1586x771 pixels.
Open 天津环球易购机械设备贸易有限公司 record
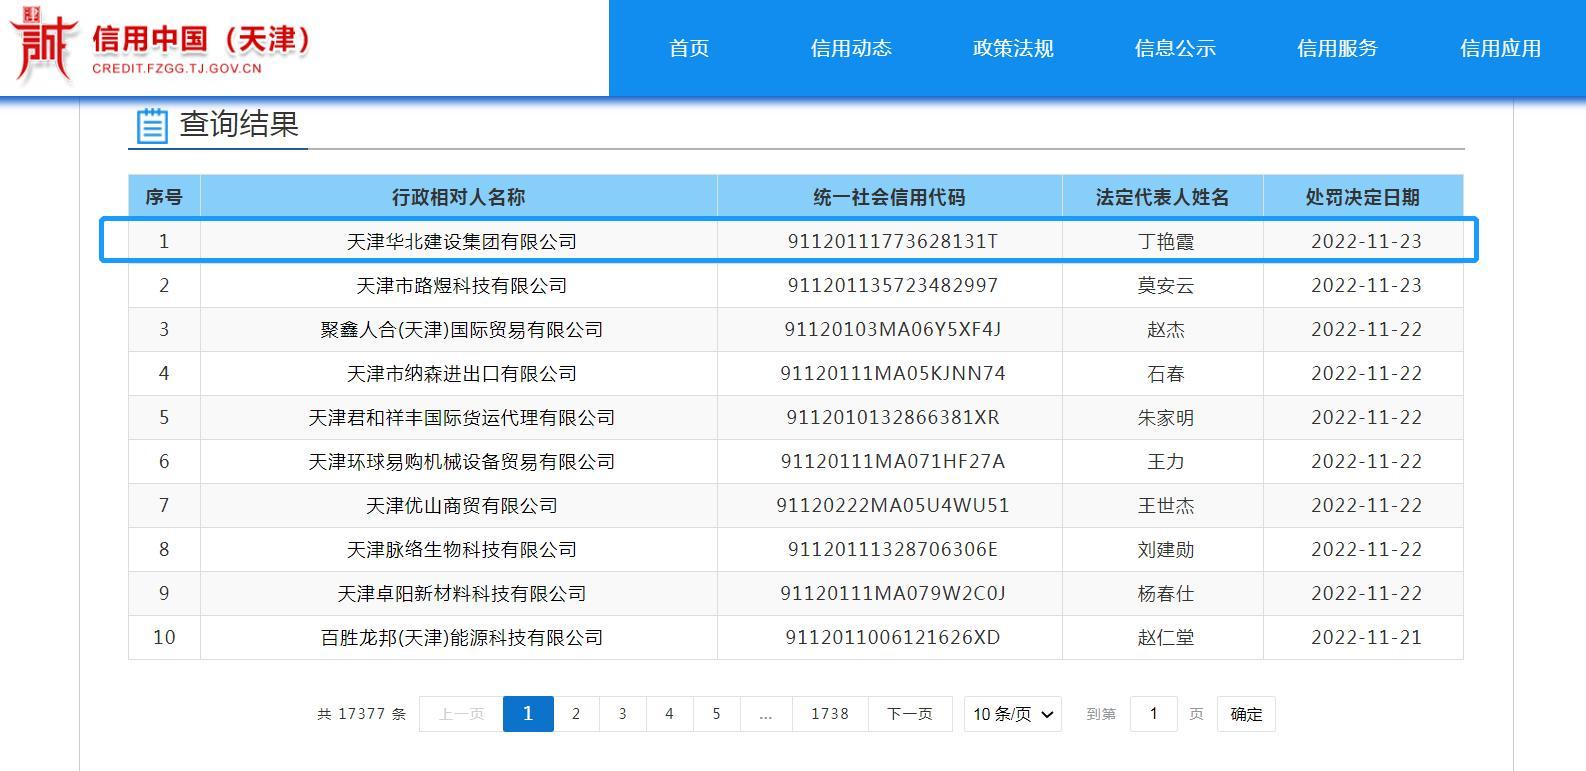coord(462,461)
